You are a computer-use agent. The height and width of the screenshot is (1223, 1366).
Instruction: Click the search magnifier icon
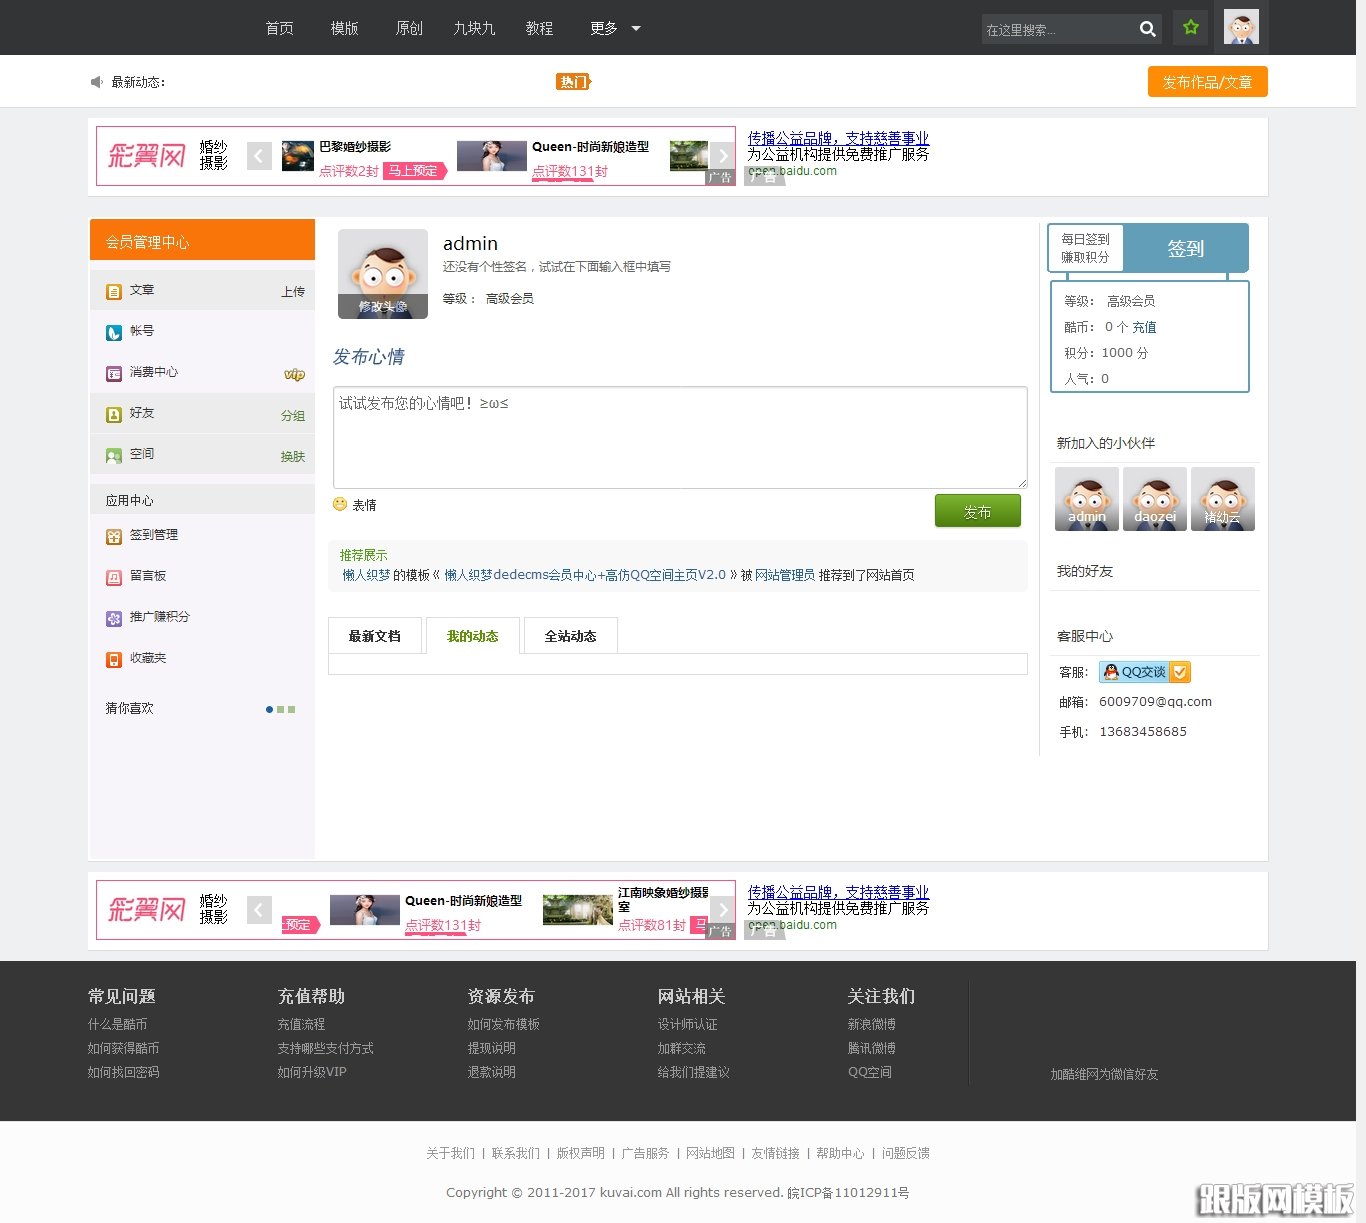pyautogui.click(x=1147, y=29)
